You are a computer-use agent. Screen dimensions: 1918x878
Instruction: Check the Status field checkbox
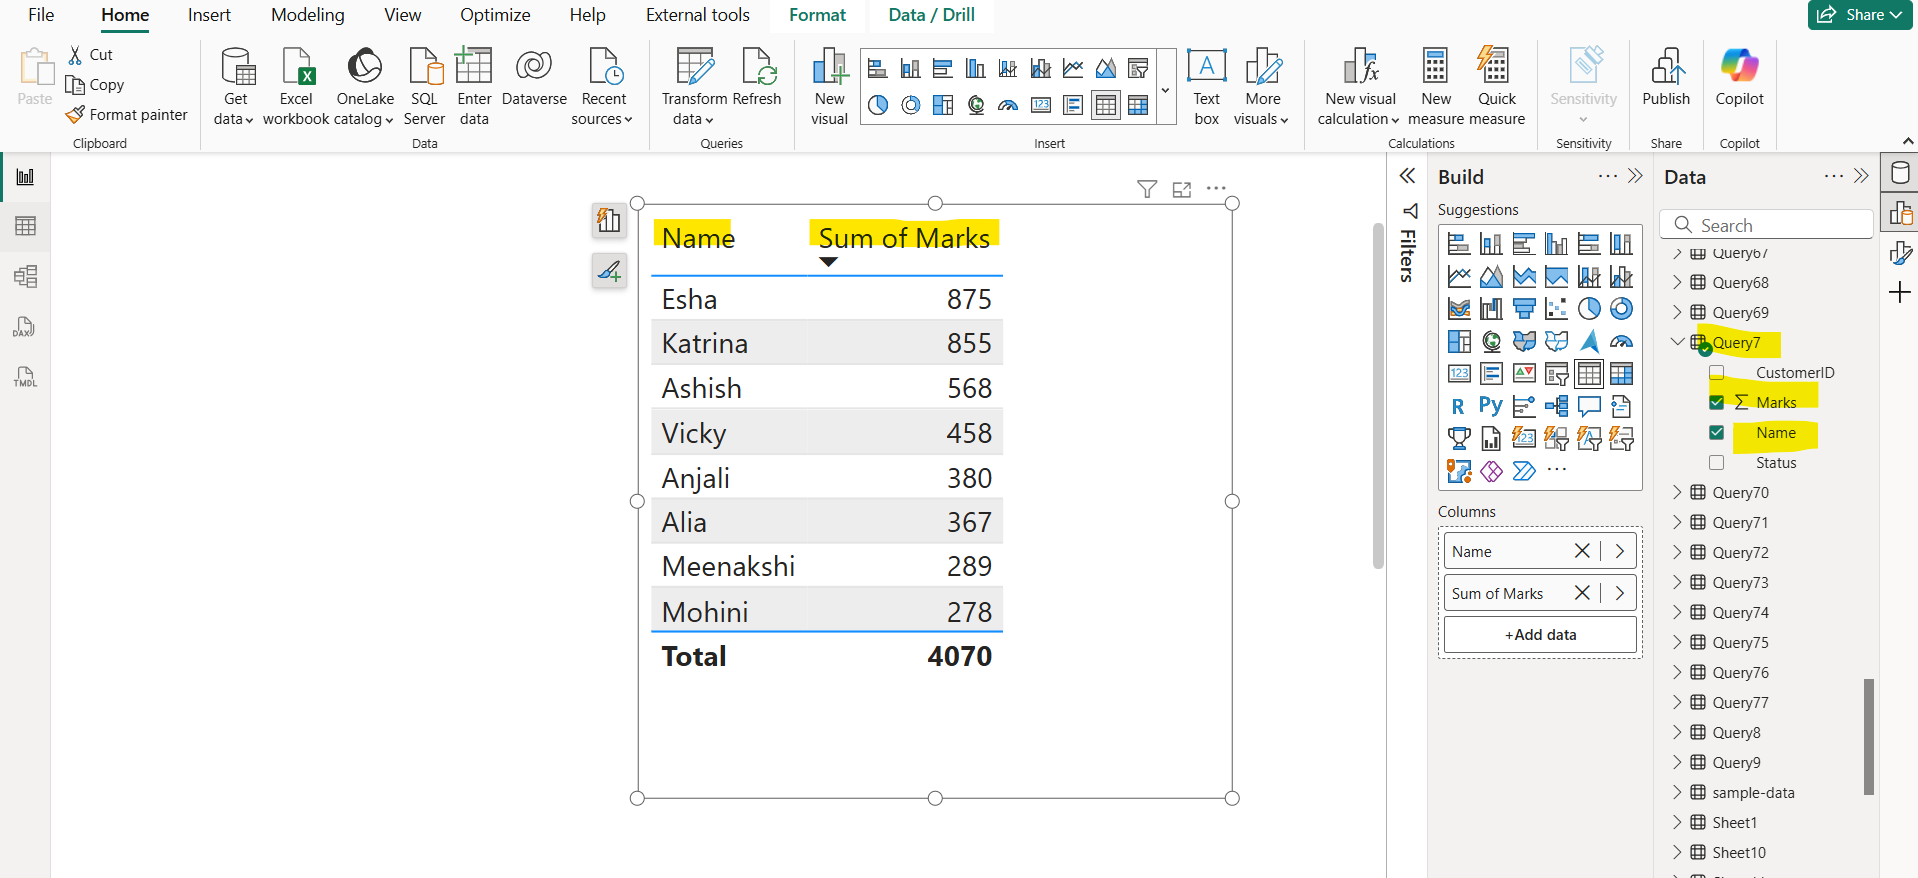[x=1717, y=463]
